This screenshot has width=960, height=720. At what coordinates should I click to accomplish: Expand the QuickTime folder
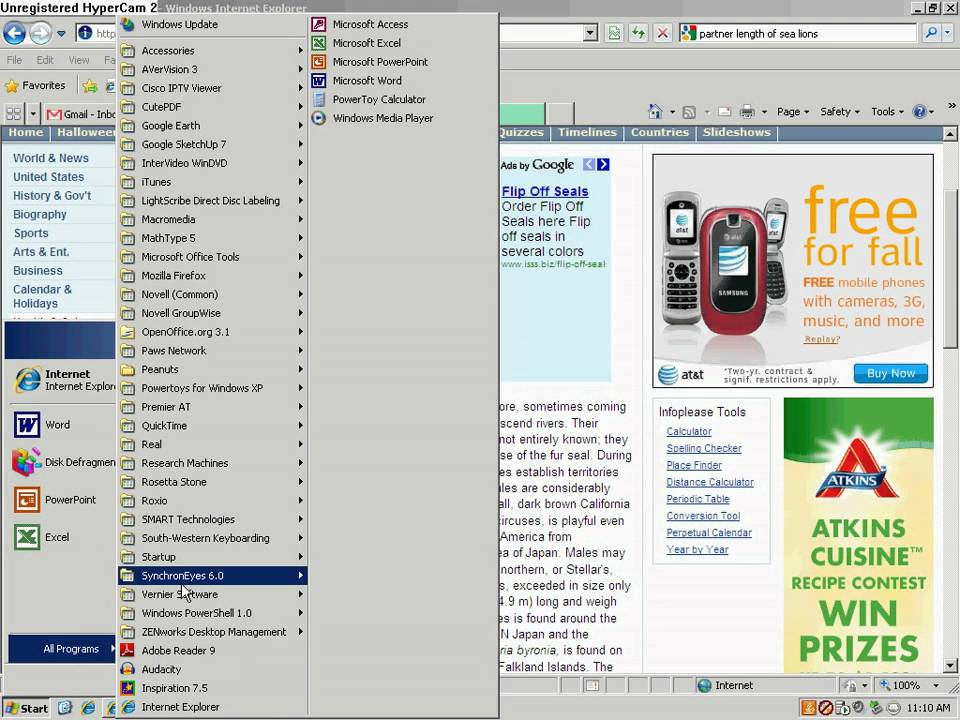[x=212, y=426]
